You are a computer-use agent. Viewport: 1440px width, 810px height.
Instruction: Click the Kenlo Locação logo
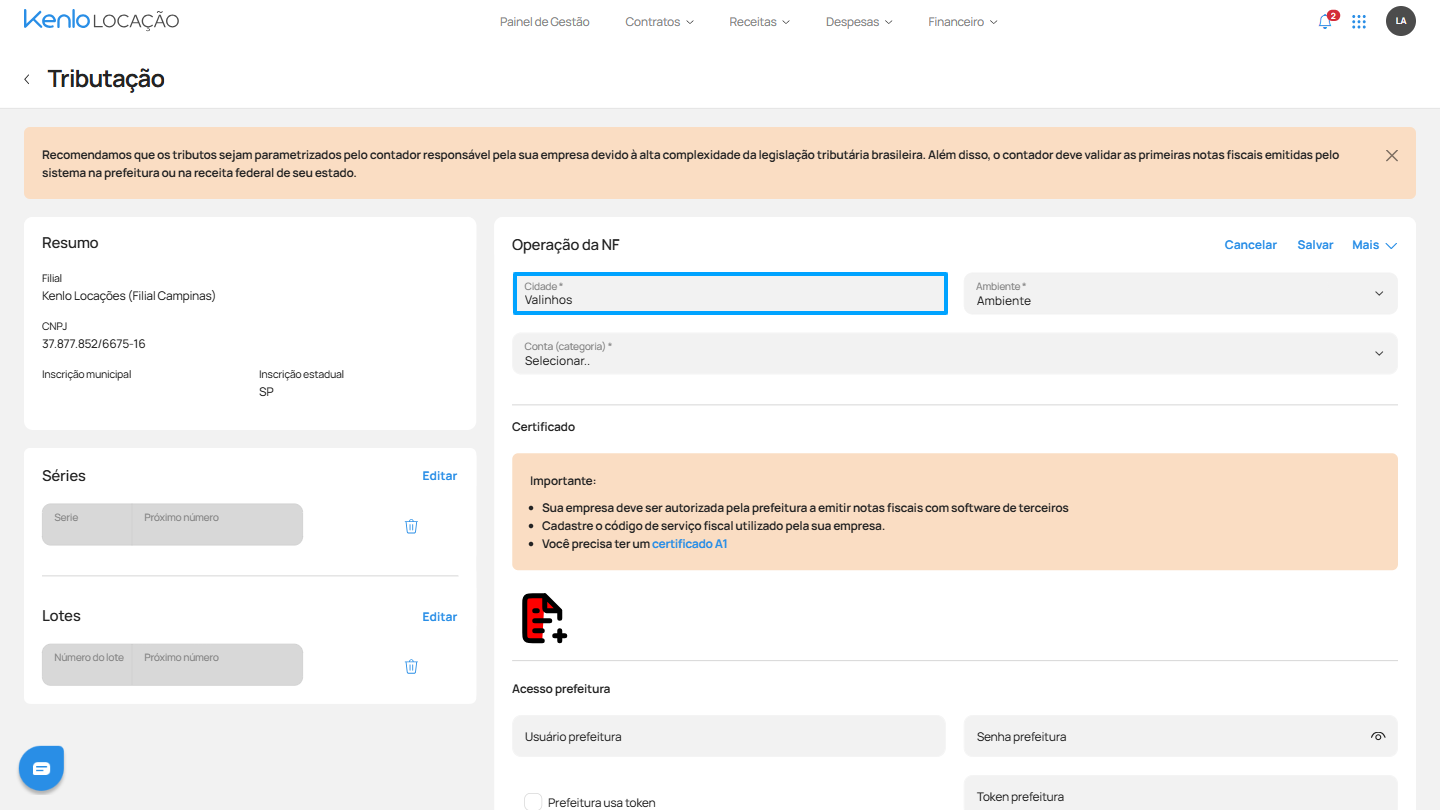(101, 20)
